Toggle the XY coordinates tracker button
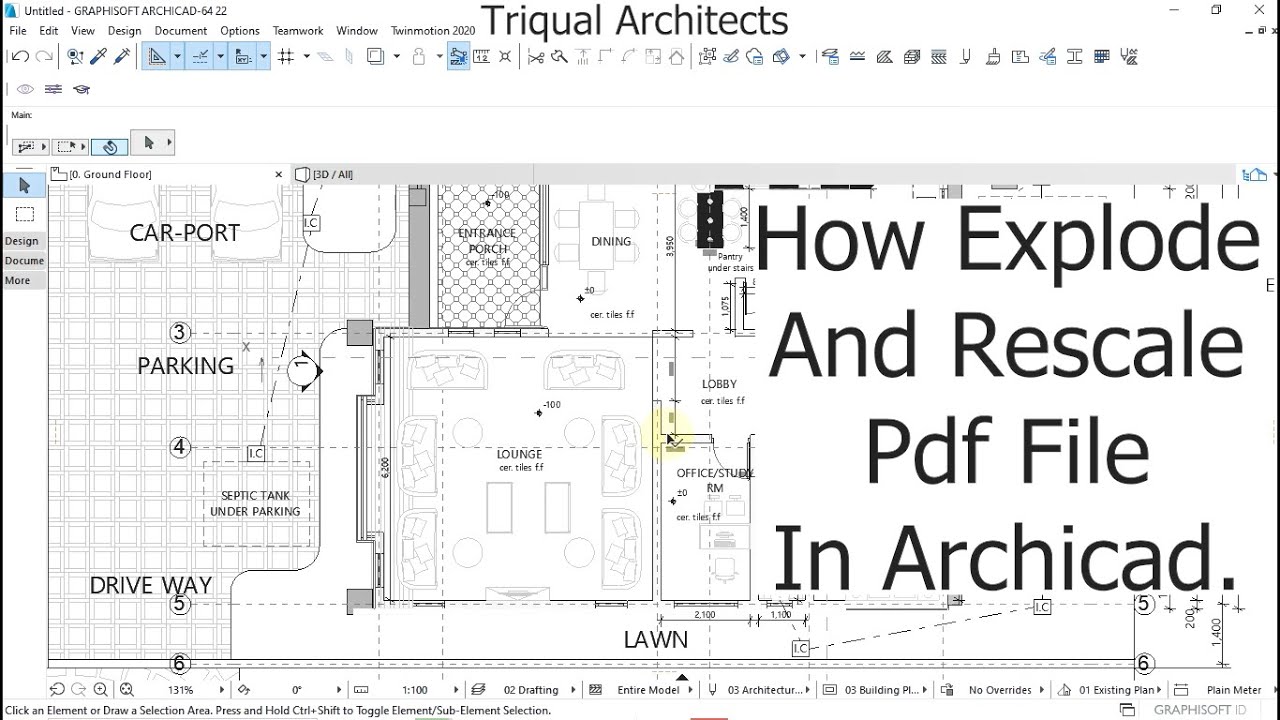Image resolution: width=1280 pixels, height=720 pixels. tap(244, 57)
